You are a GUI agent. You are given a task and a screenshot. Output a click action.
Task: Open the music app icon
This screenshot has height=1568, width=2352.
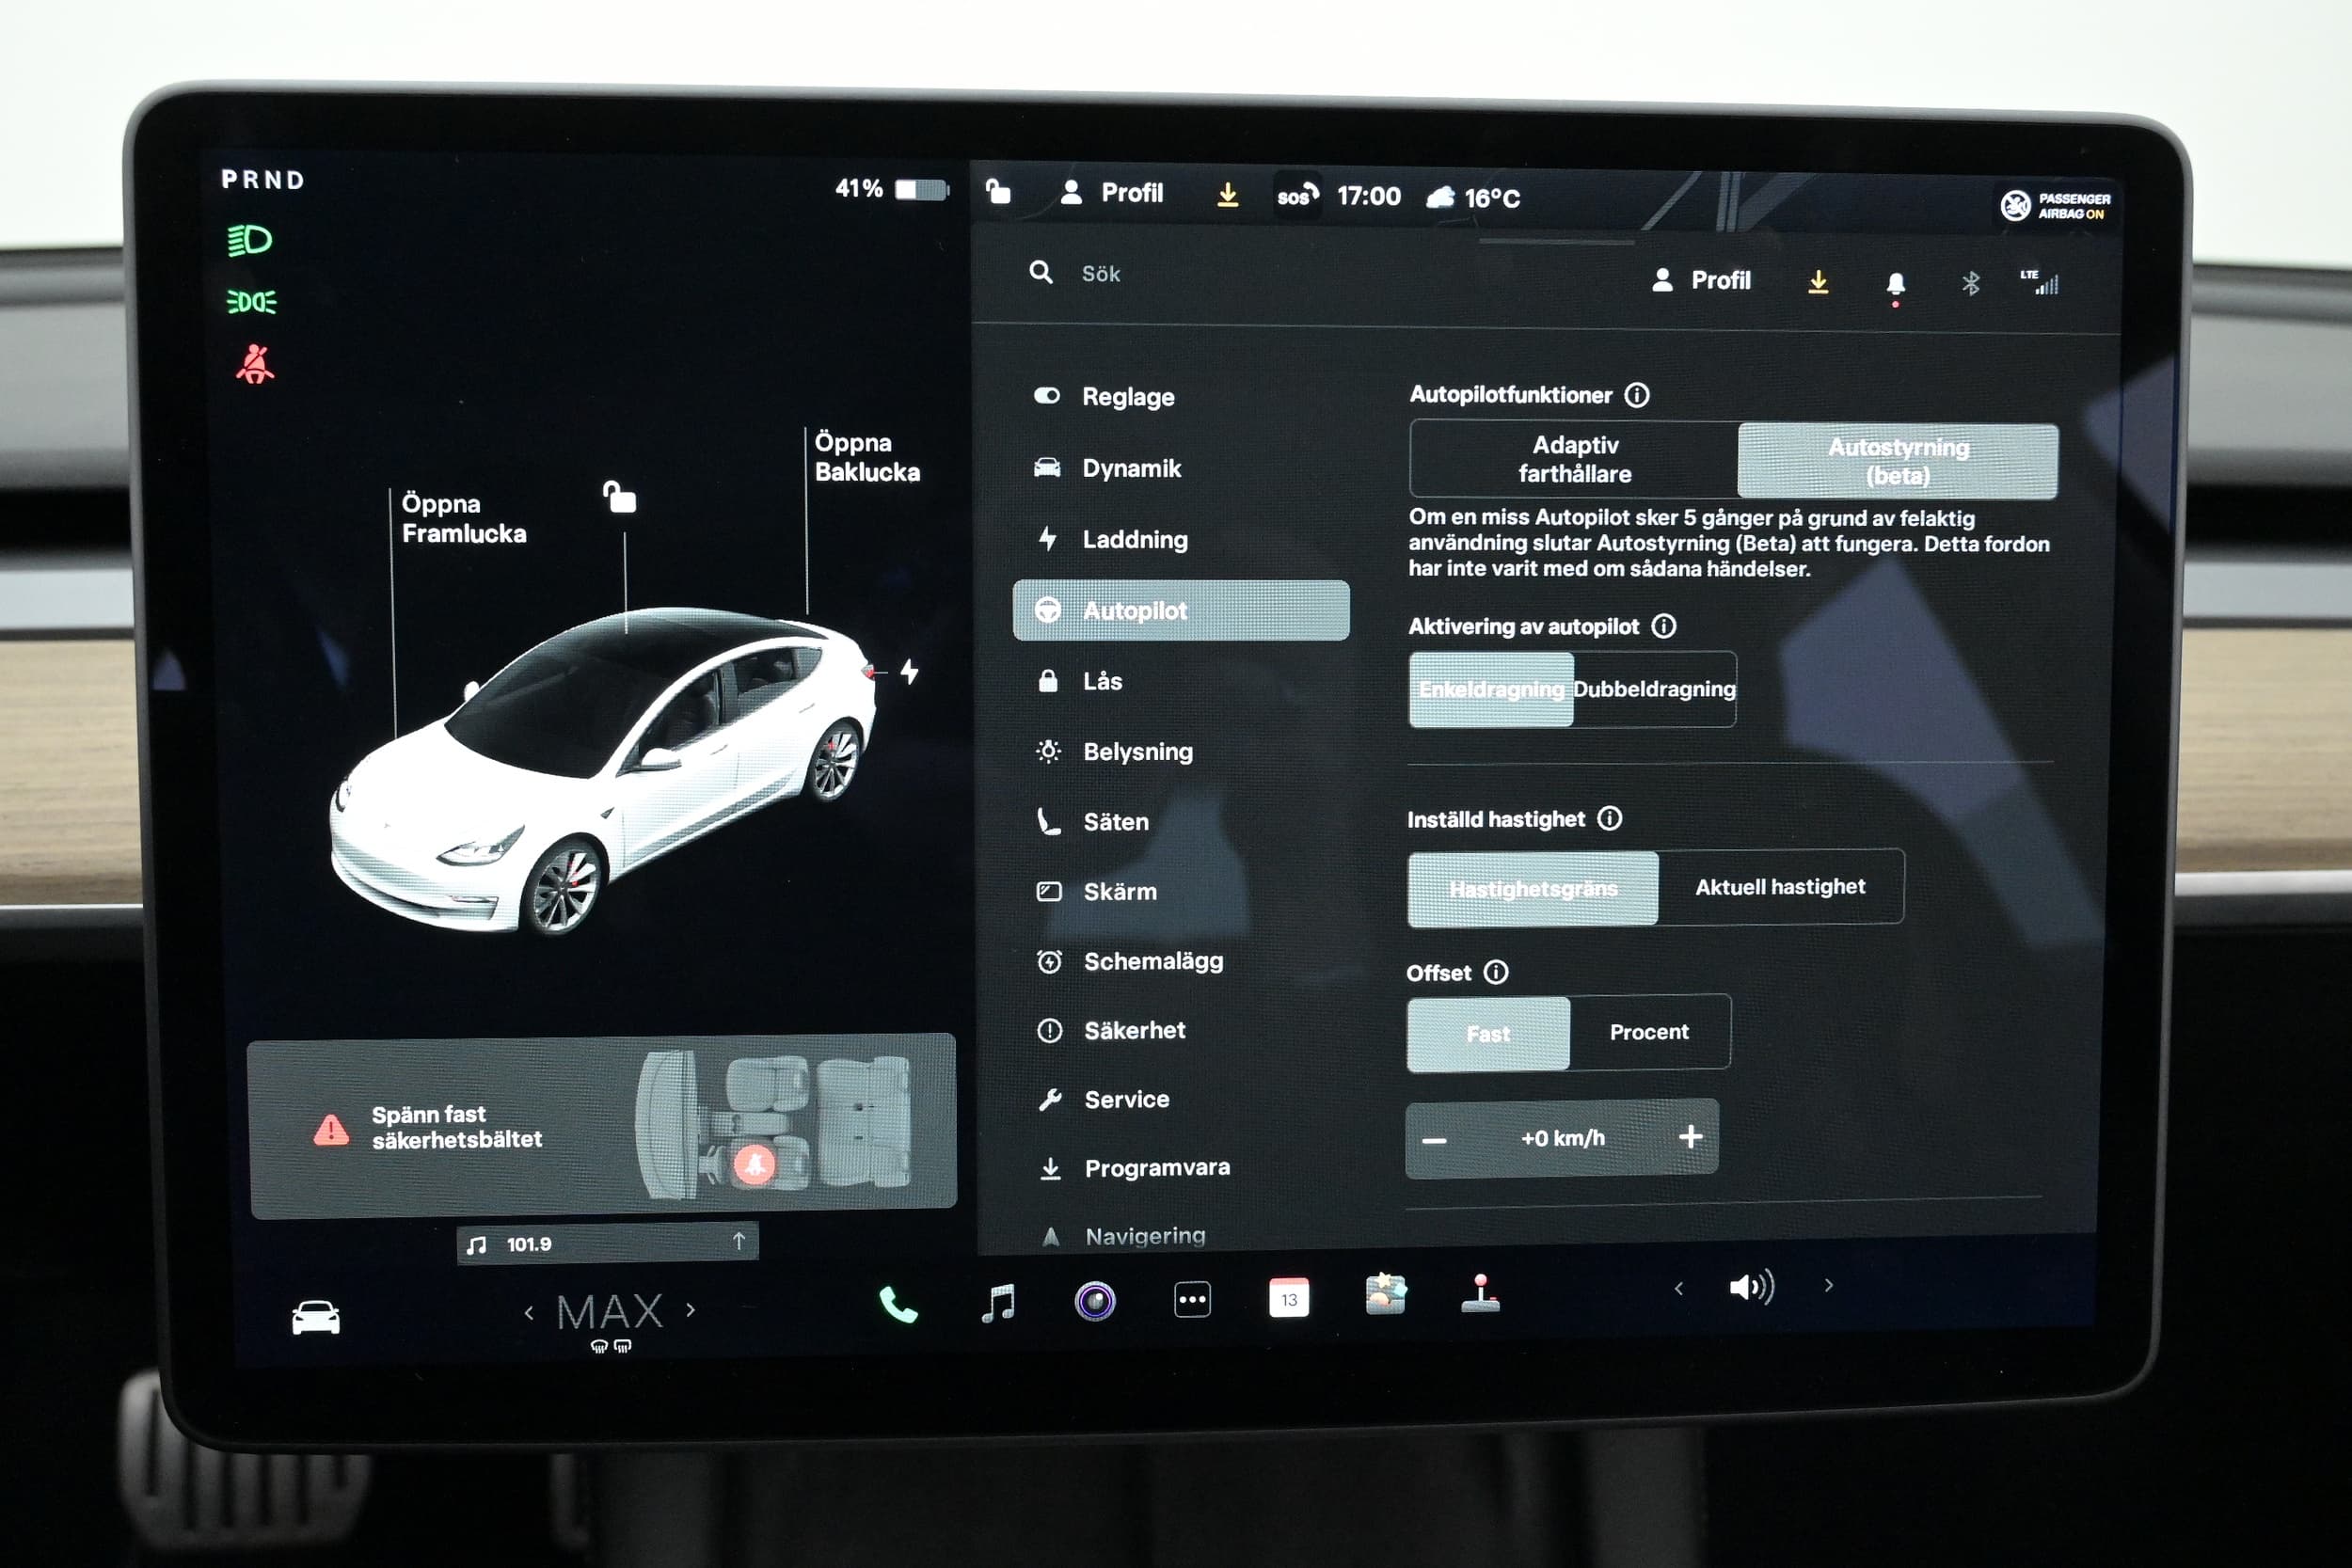(998, 1303)
